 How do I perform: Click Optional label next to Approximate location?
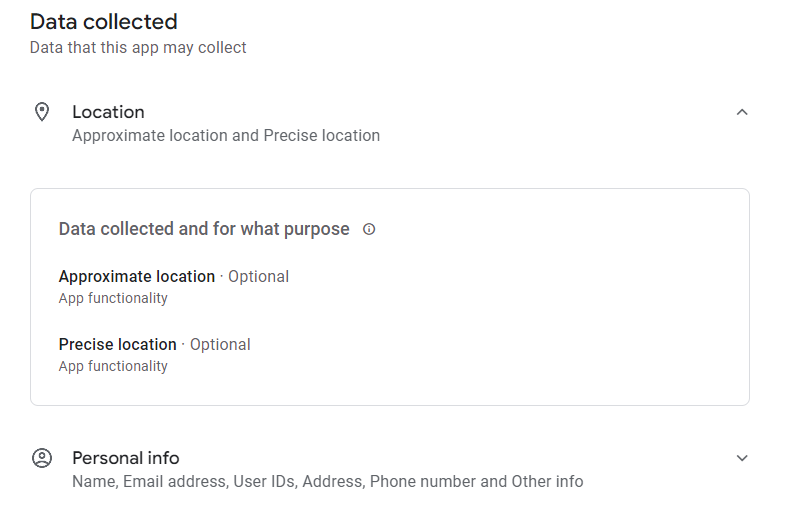click(258, 276)
